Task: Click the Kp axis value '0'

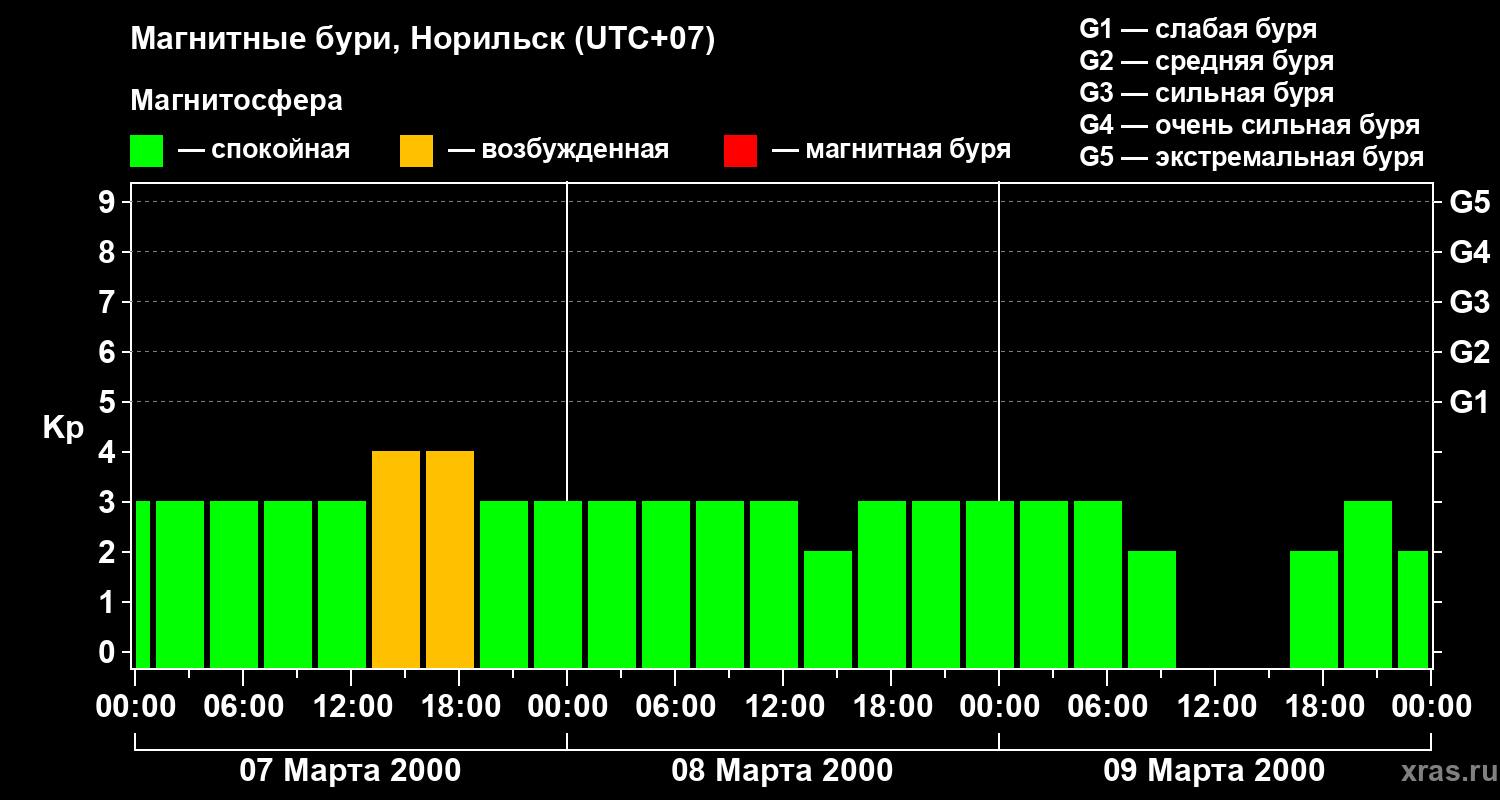Action: [x=109, y=652]
